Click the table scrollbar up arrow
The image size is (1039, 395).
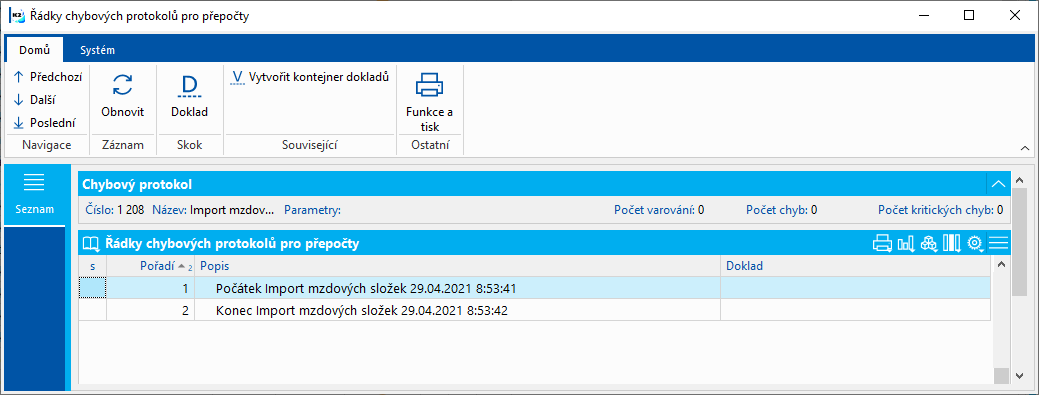click(x=1001, y=264)
